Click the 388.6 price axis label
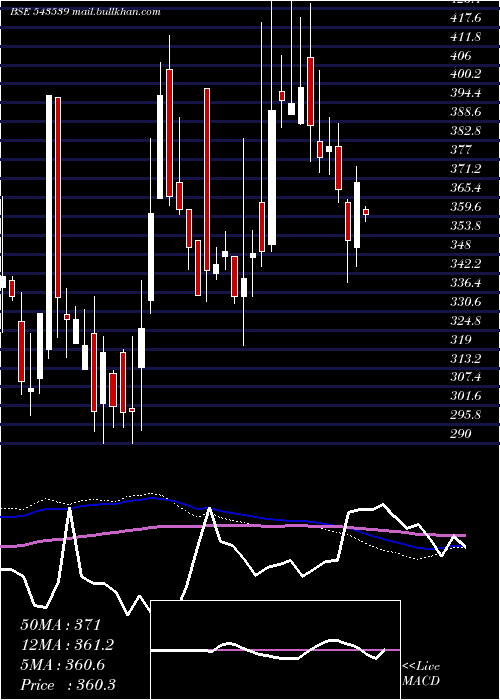 pyautogui.click(x=466, y=112)
